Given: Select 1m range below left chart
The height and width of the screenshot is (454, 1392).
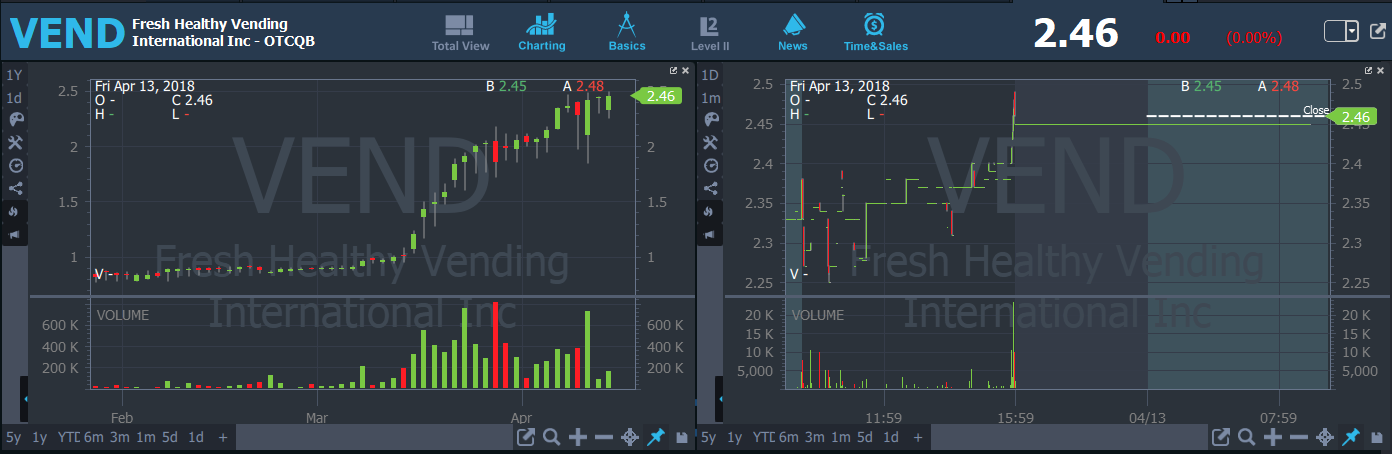Looking at the screenshot, I should click(145, 437).
